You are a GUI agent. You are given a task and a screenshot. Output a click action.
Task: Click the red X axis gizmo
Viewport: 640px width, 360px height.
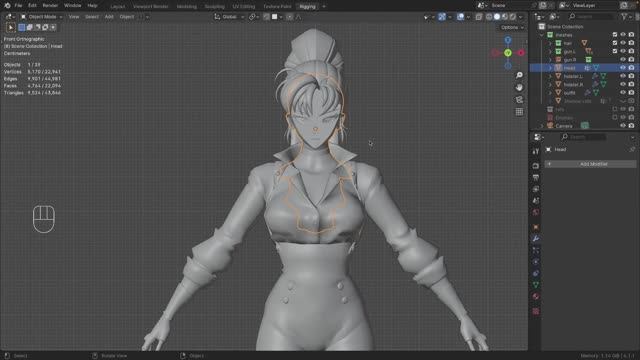click(x=521, y=53)
